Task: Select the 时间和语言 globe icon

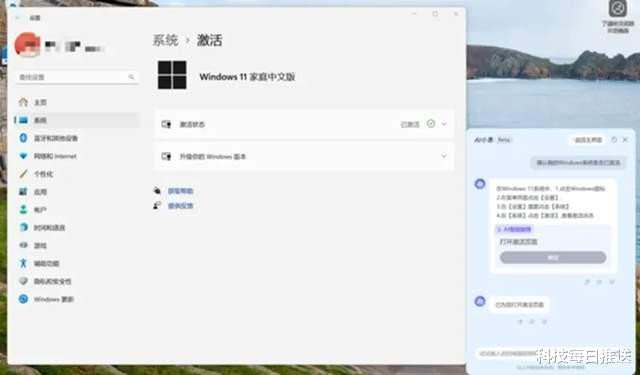Action: point(23,227)
